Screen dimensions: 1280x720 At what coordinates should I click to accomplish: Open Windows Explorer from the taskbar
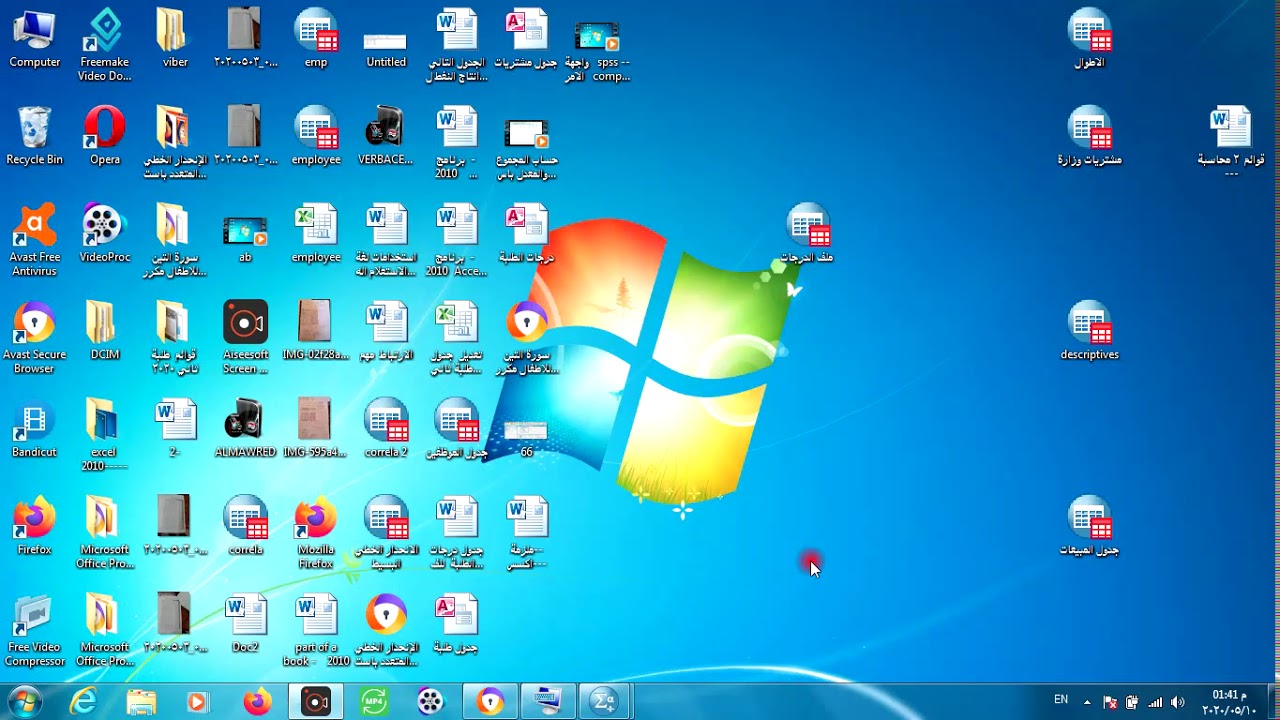[x=141, y=702]
